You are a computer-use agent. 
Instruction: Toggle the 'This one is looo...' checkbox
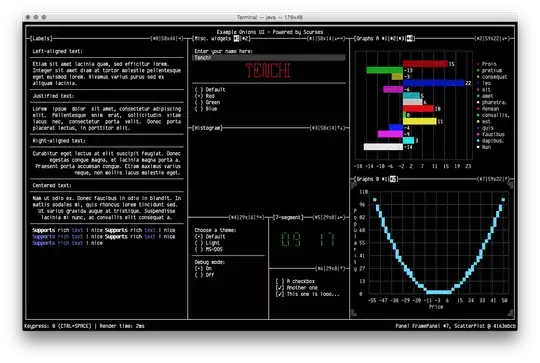point(307,294)
